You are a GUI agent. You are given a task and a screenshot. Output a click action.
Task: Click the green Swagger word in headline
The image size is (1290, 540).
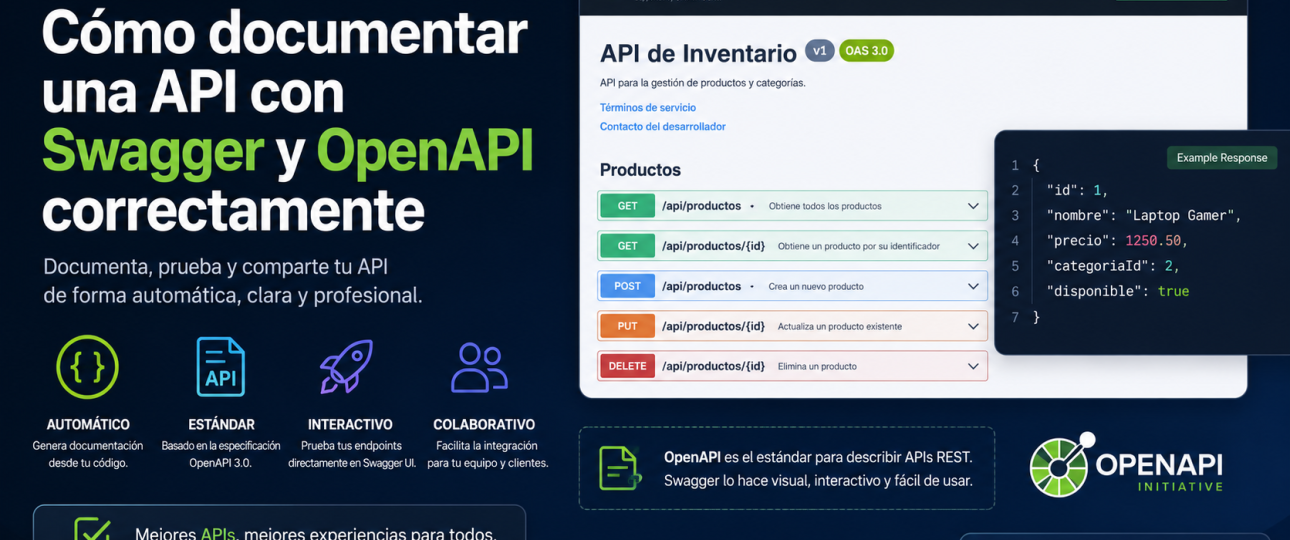[x=153, y=150]
